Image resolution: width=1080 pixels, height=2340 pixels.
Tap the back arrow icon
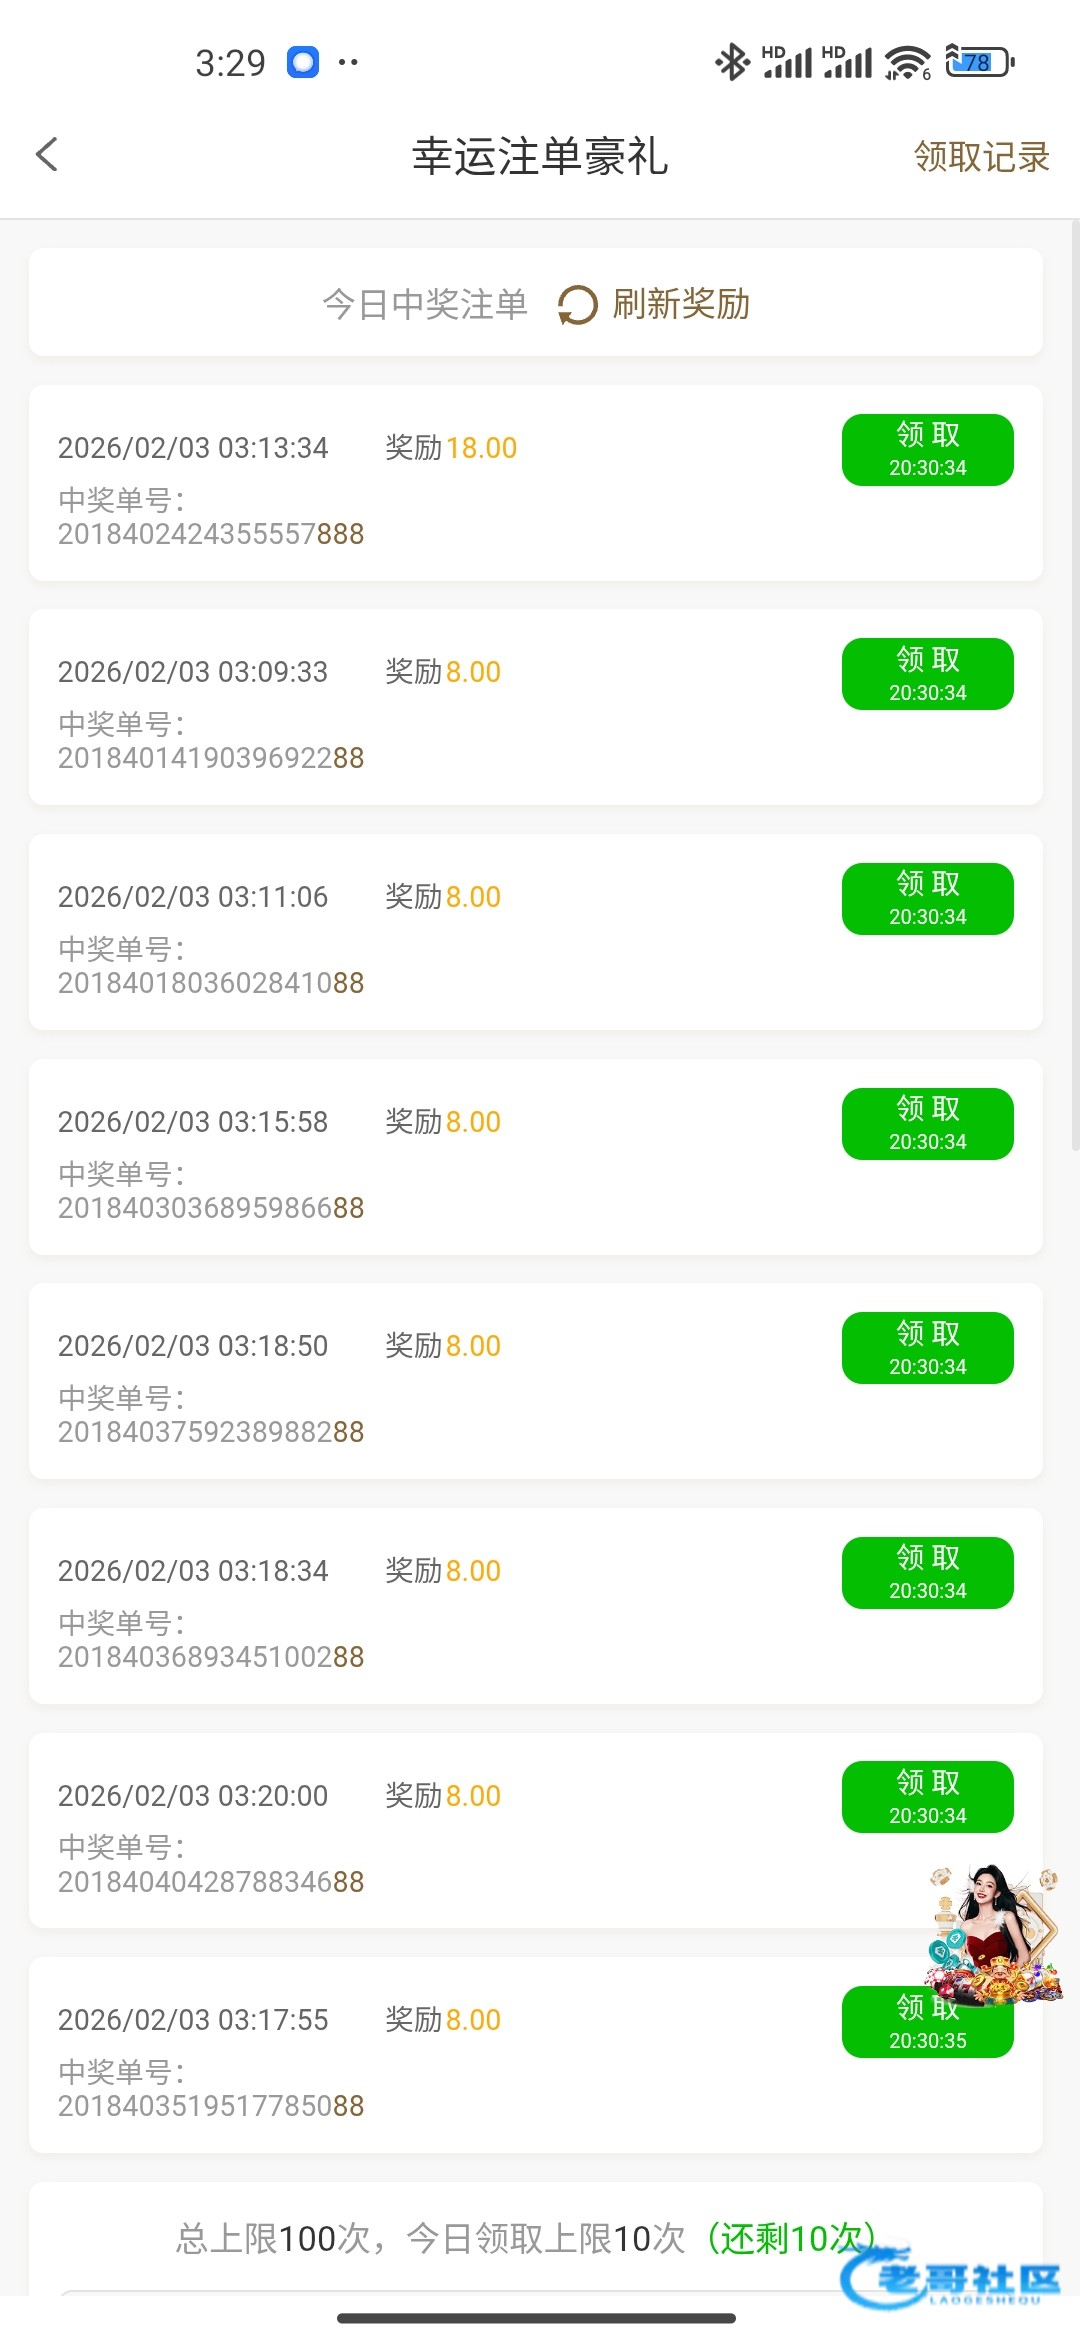point(47,155)
